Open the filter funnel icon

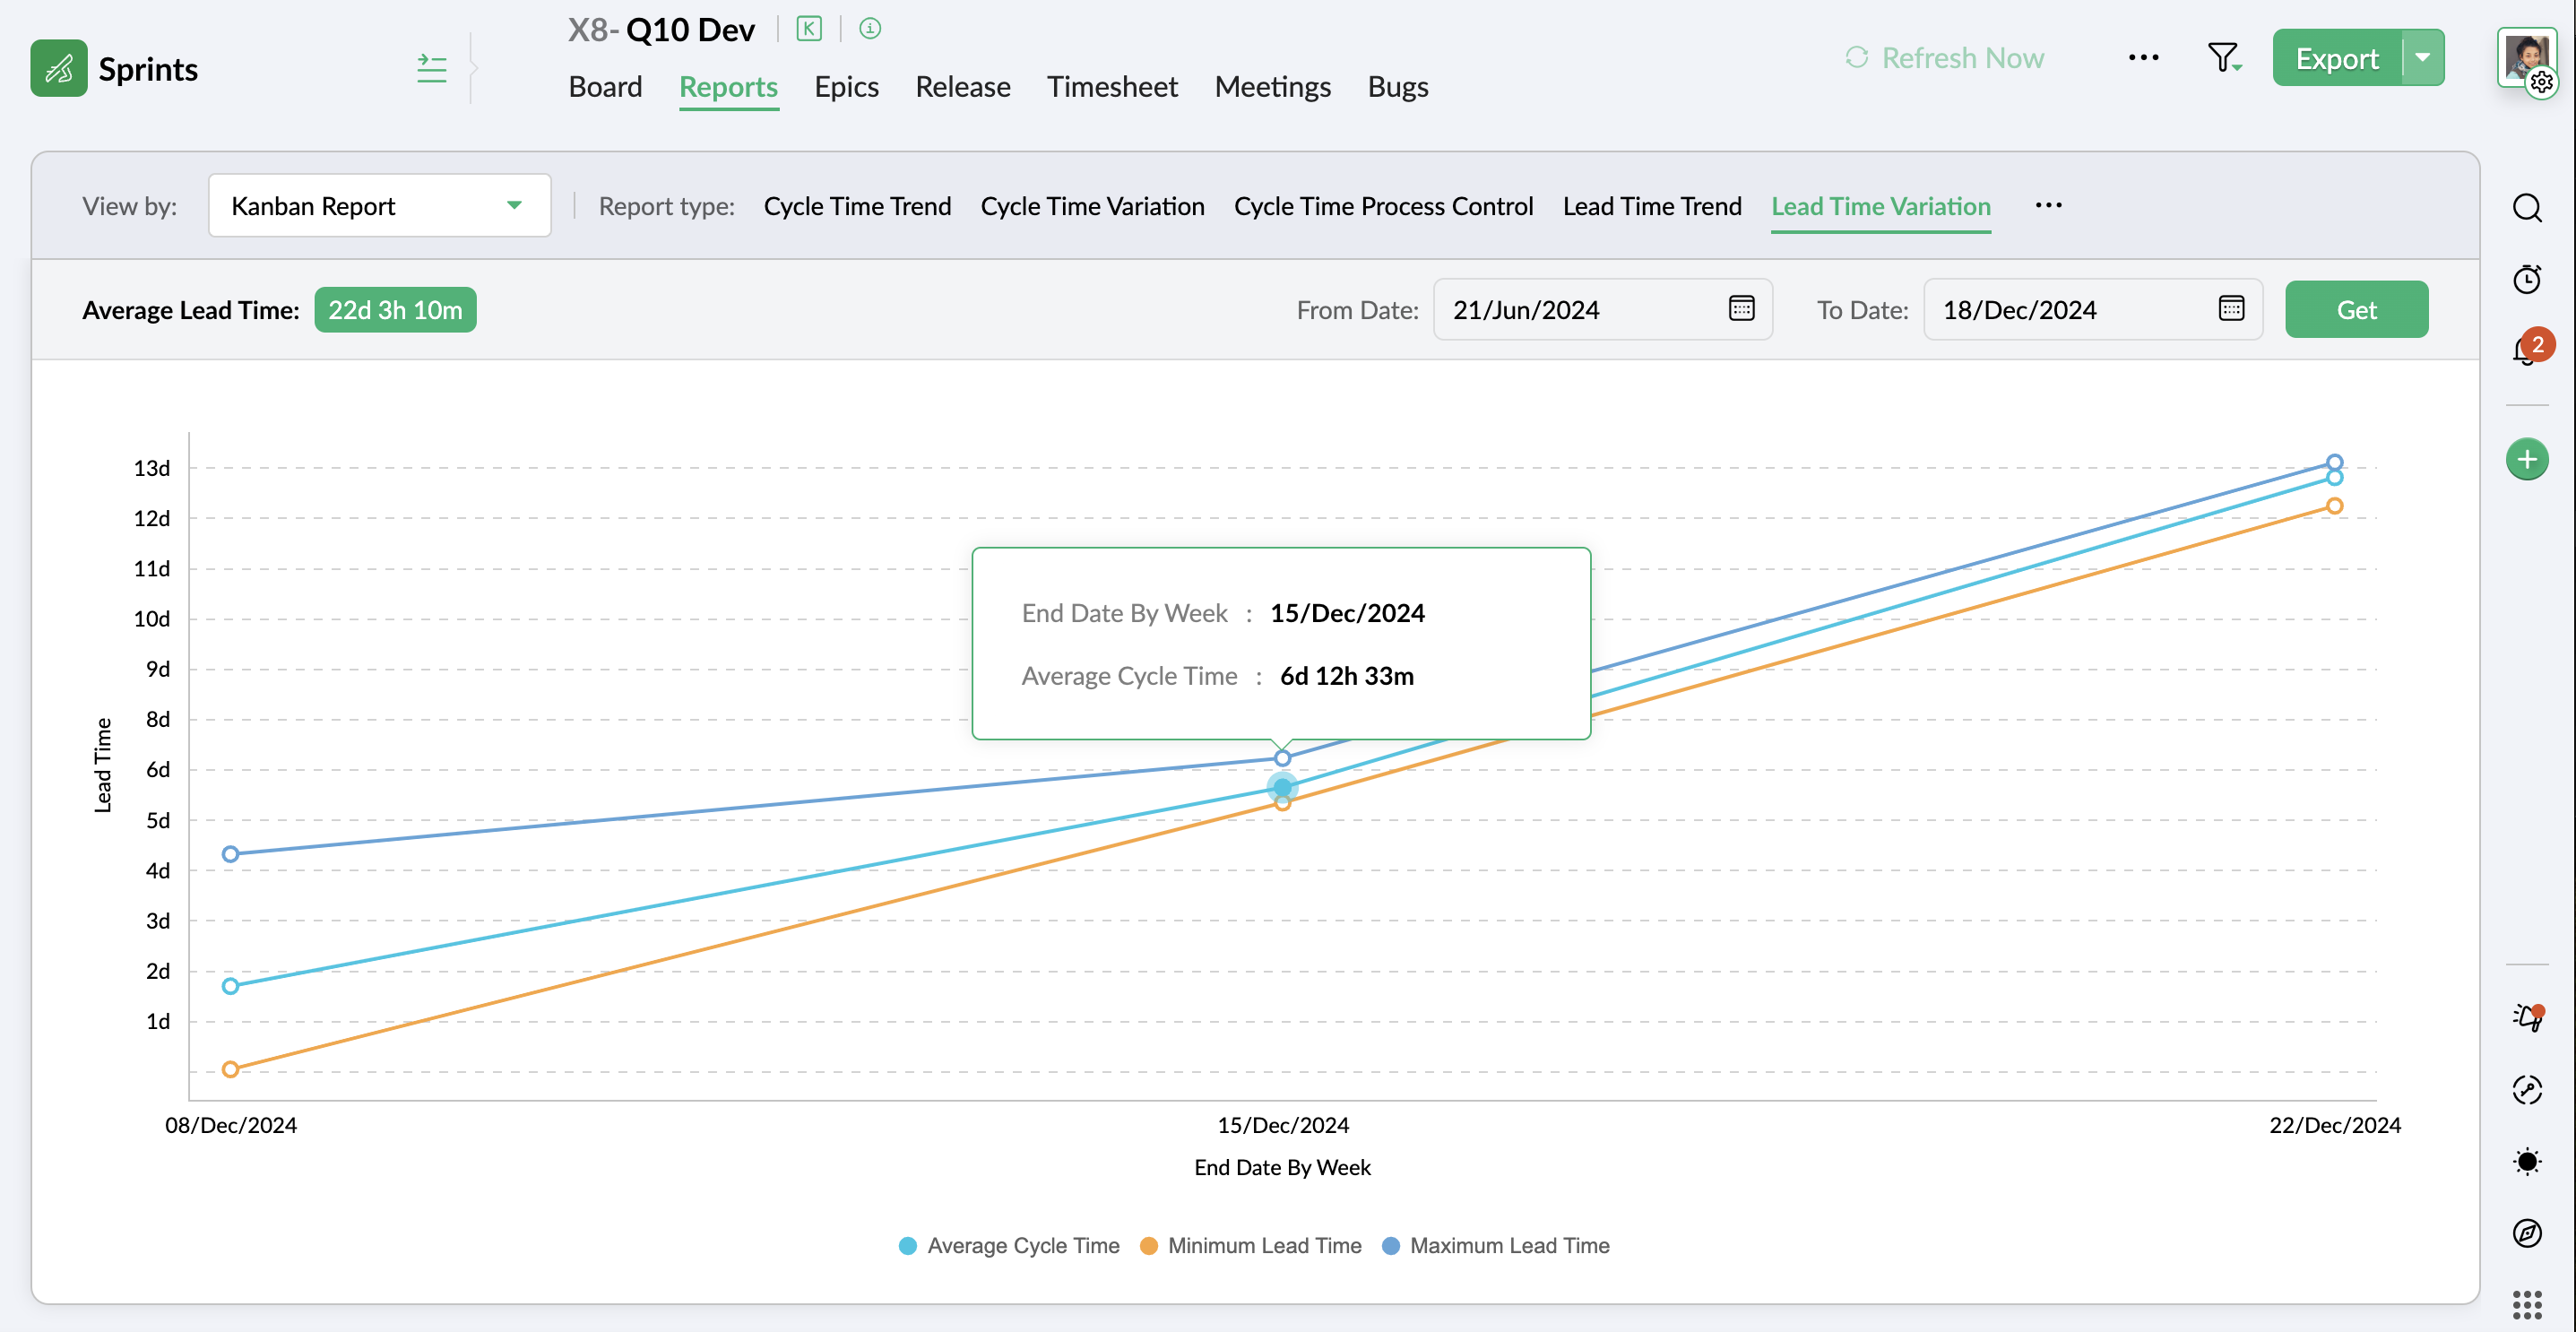(x=2223, y=58)
